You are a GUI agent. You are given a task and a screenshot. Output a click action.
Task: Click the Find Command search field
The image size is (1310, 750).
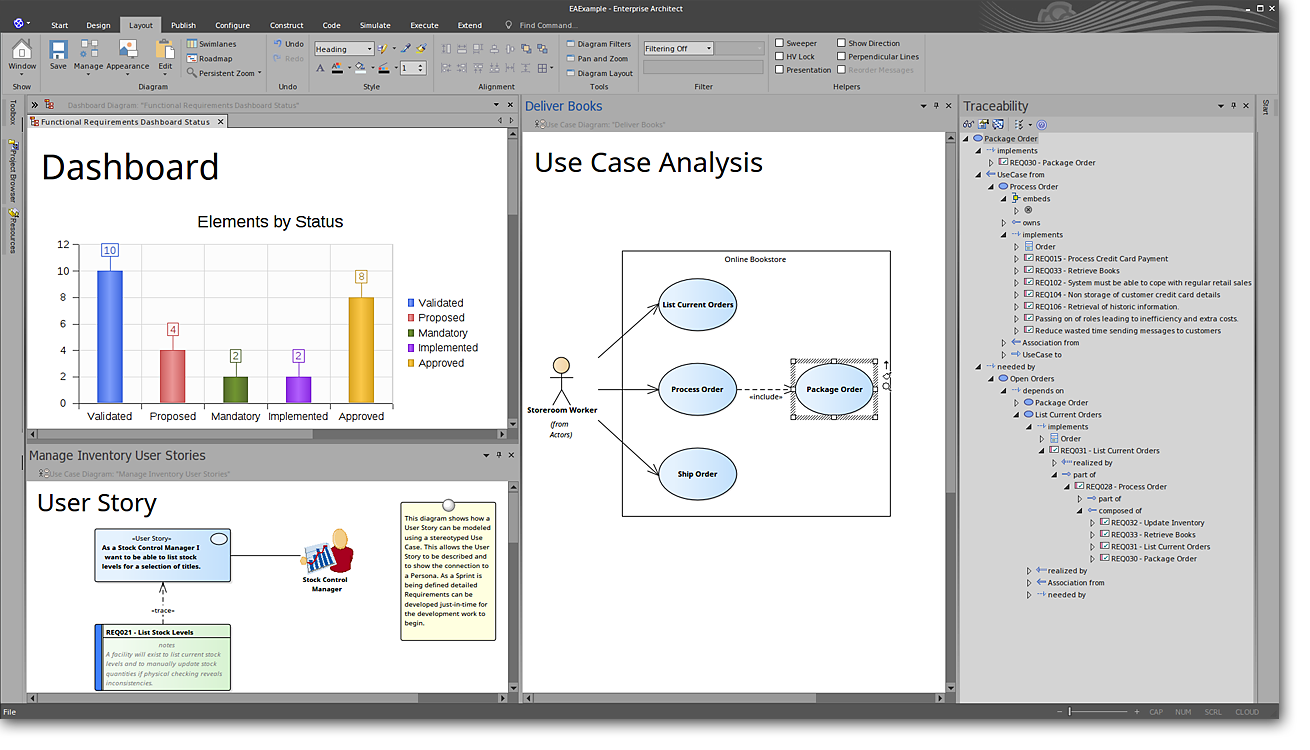pyautogui.click(x=548, y=25)
